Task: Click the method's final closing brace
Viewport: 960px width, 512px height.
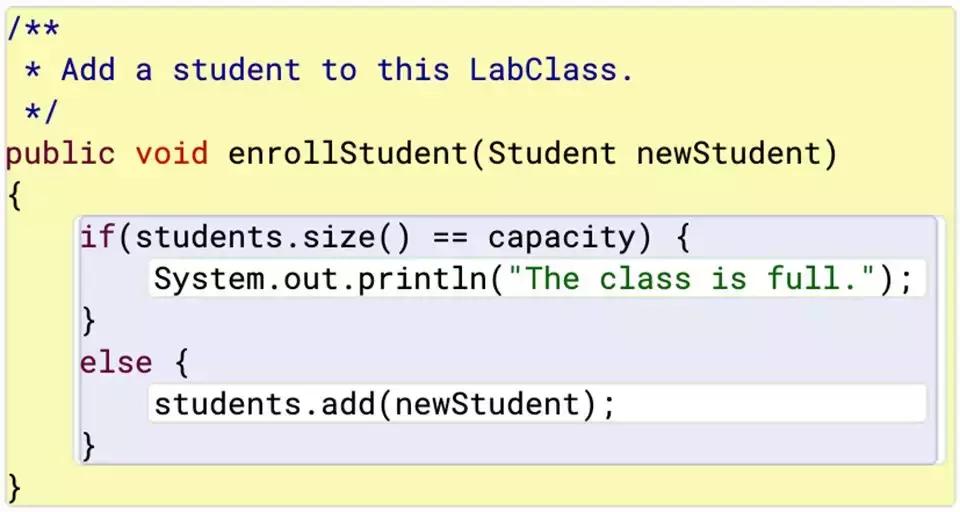Action: coord(14,487)
